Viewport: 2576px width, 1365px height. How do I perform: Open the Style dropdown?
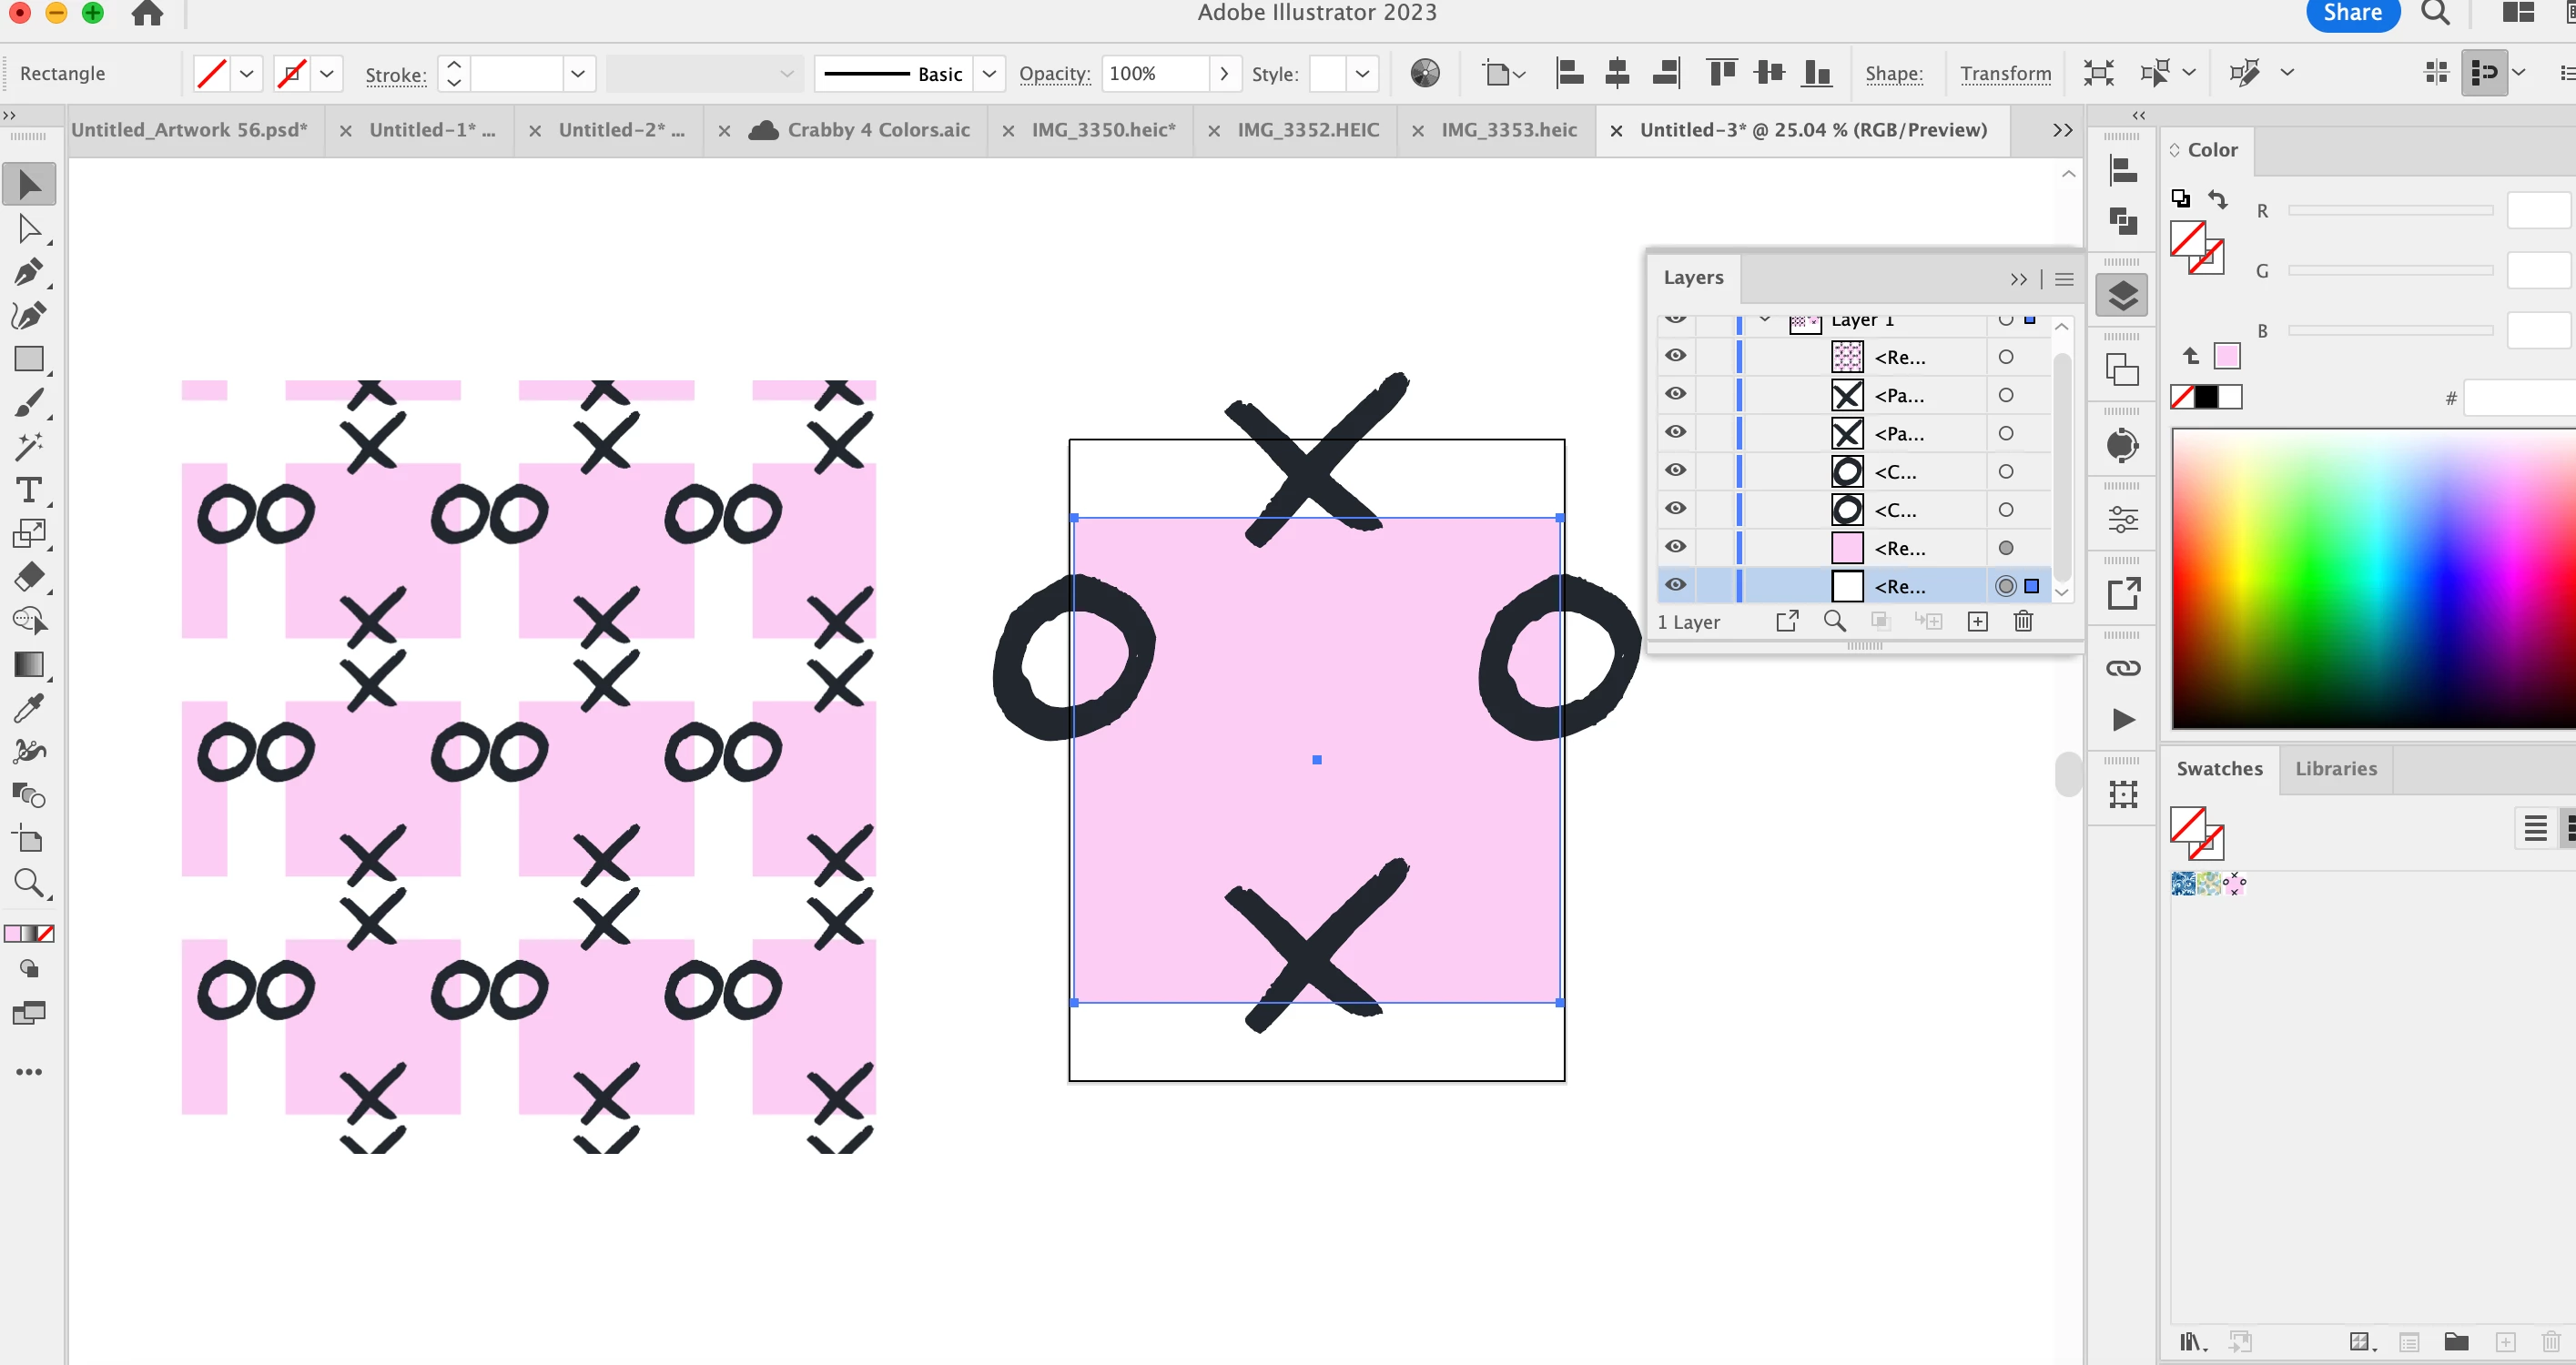tap(1361, 73)
